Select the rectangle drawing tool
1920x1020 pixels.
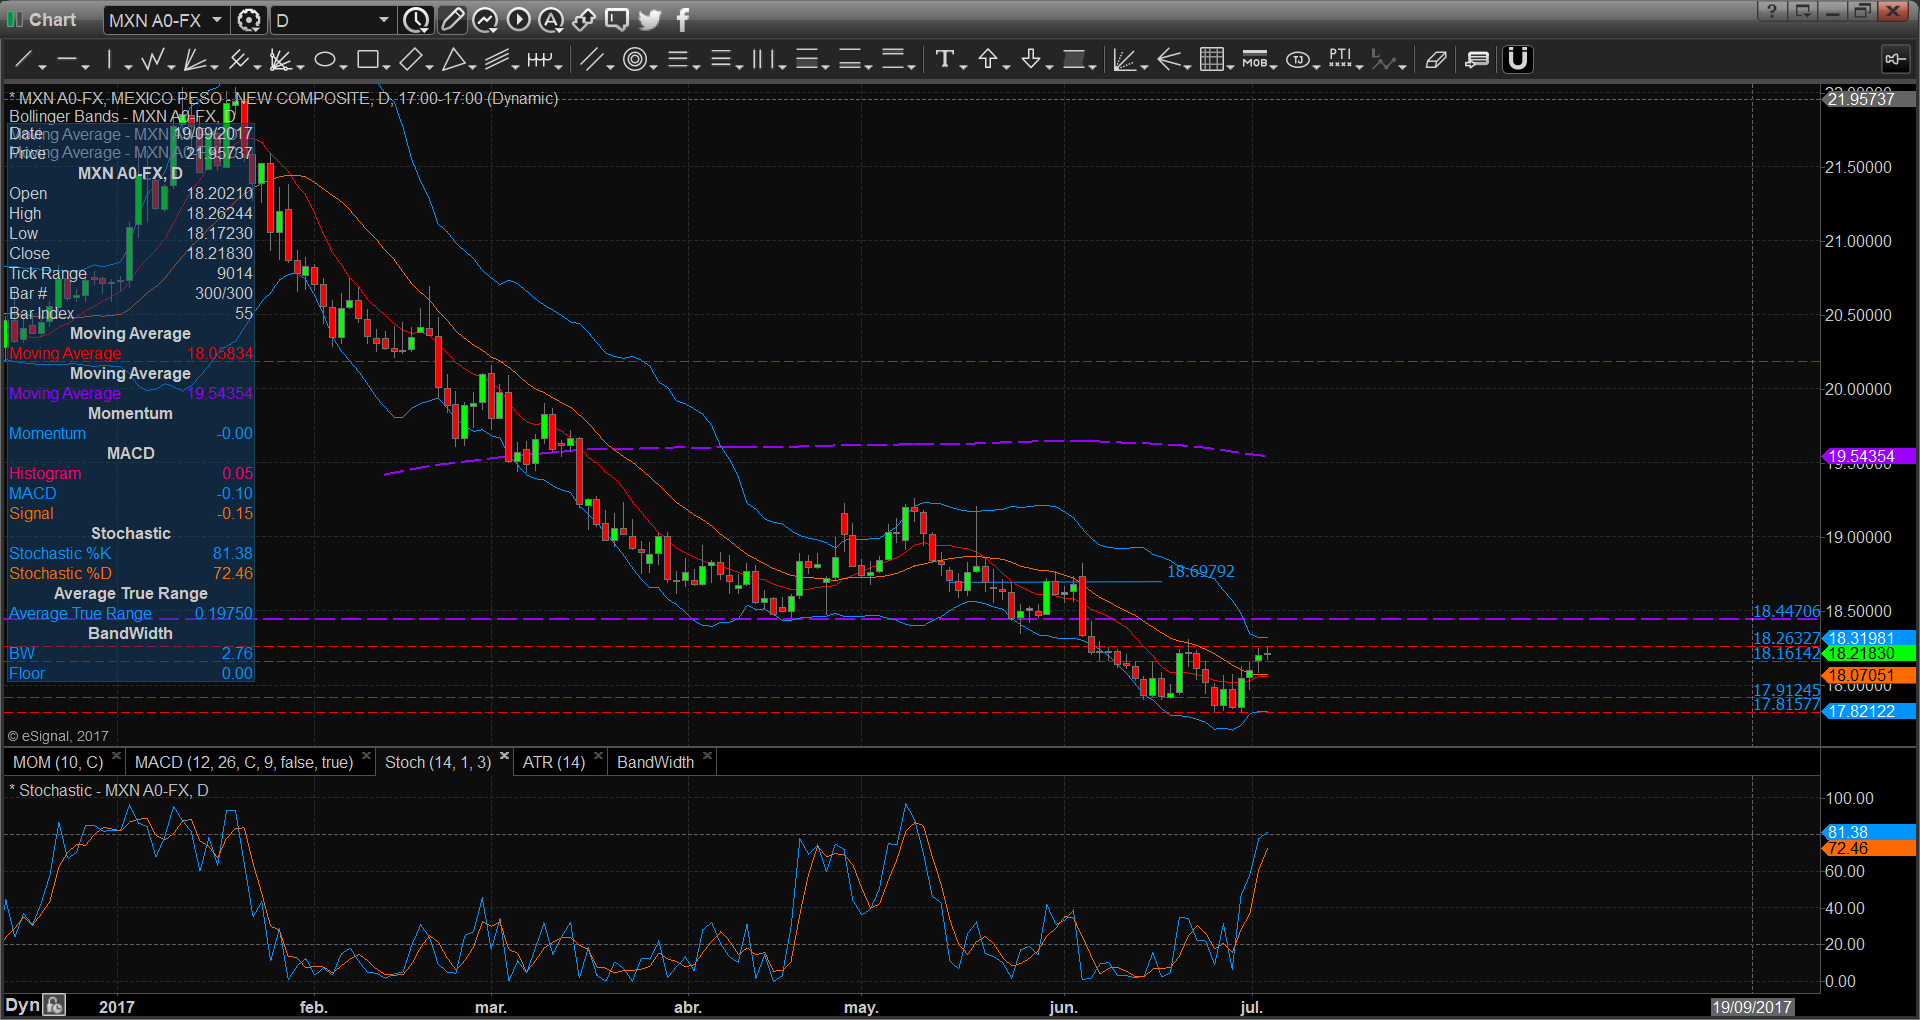click(x=367, y=60)
